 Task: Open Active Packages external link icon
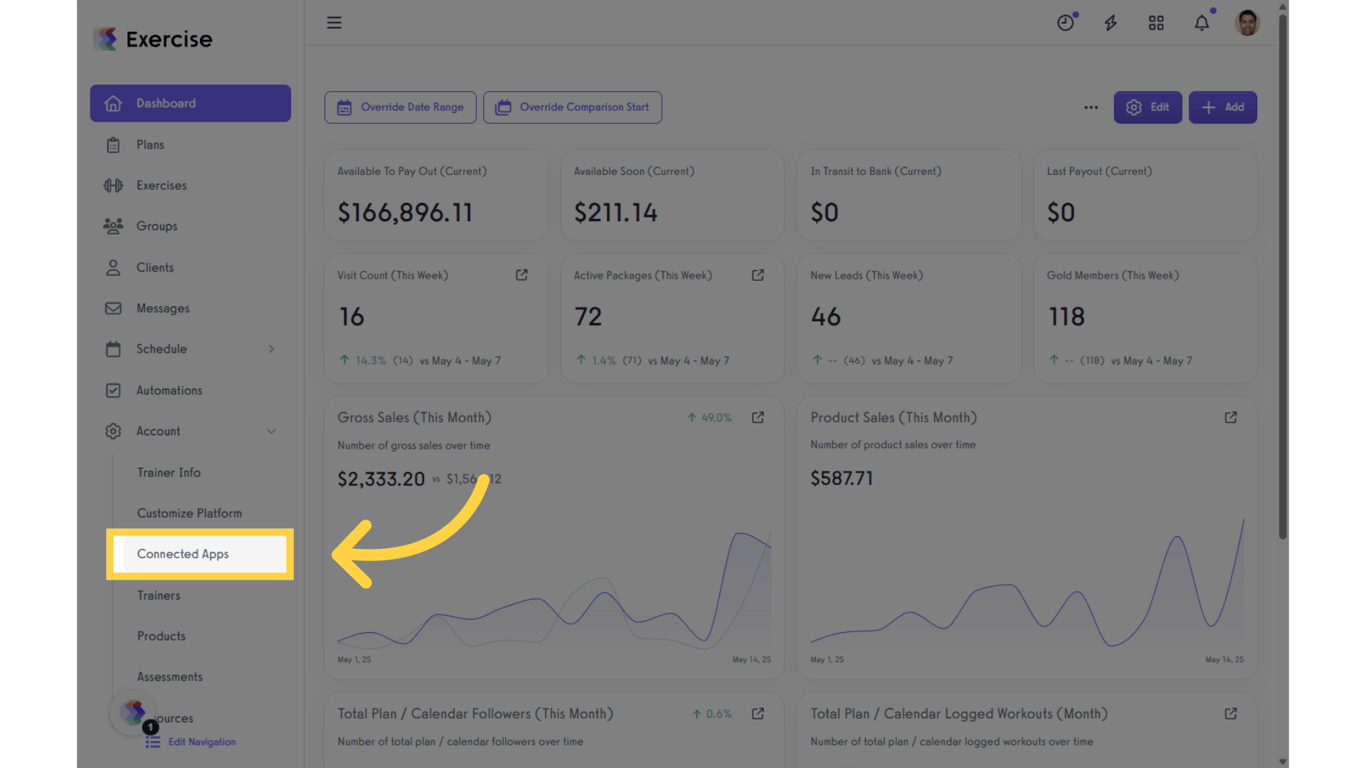tap(758, 275)
